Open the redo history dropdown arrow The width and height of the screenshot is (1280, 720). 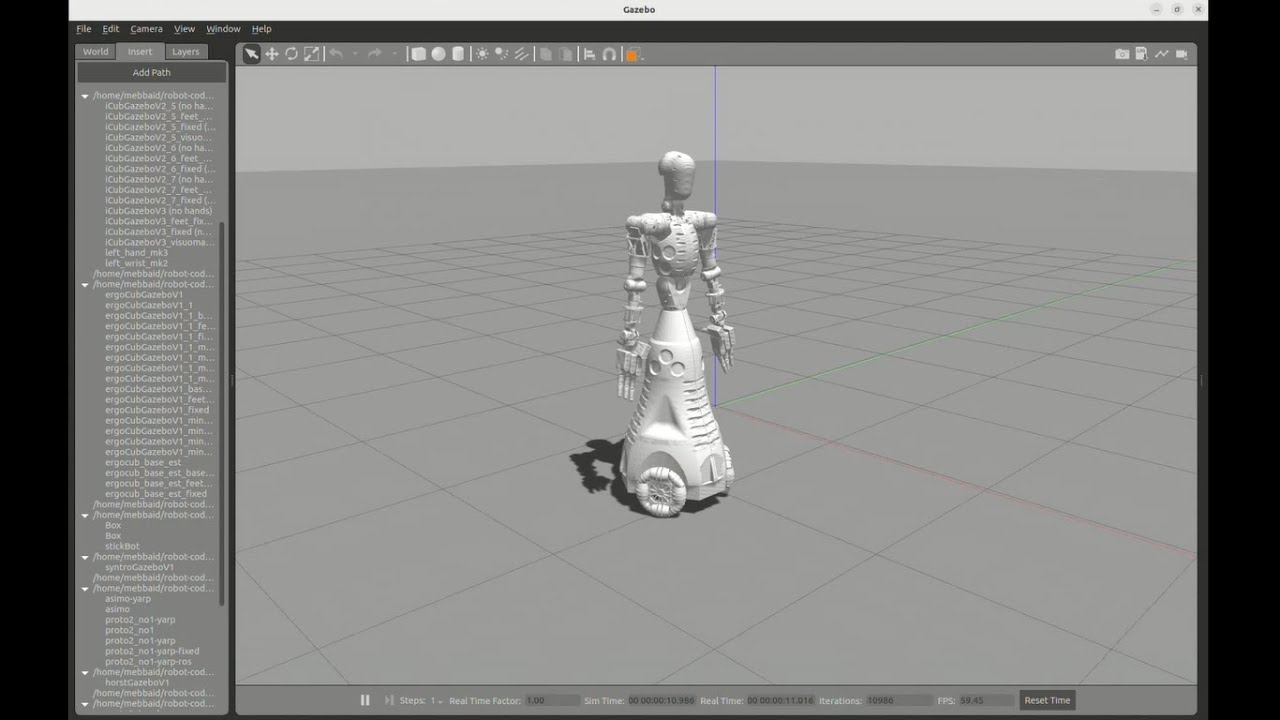394,54
